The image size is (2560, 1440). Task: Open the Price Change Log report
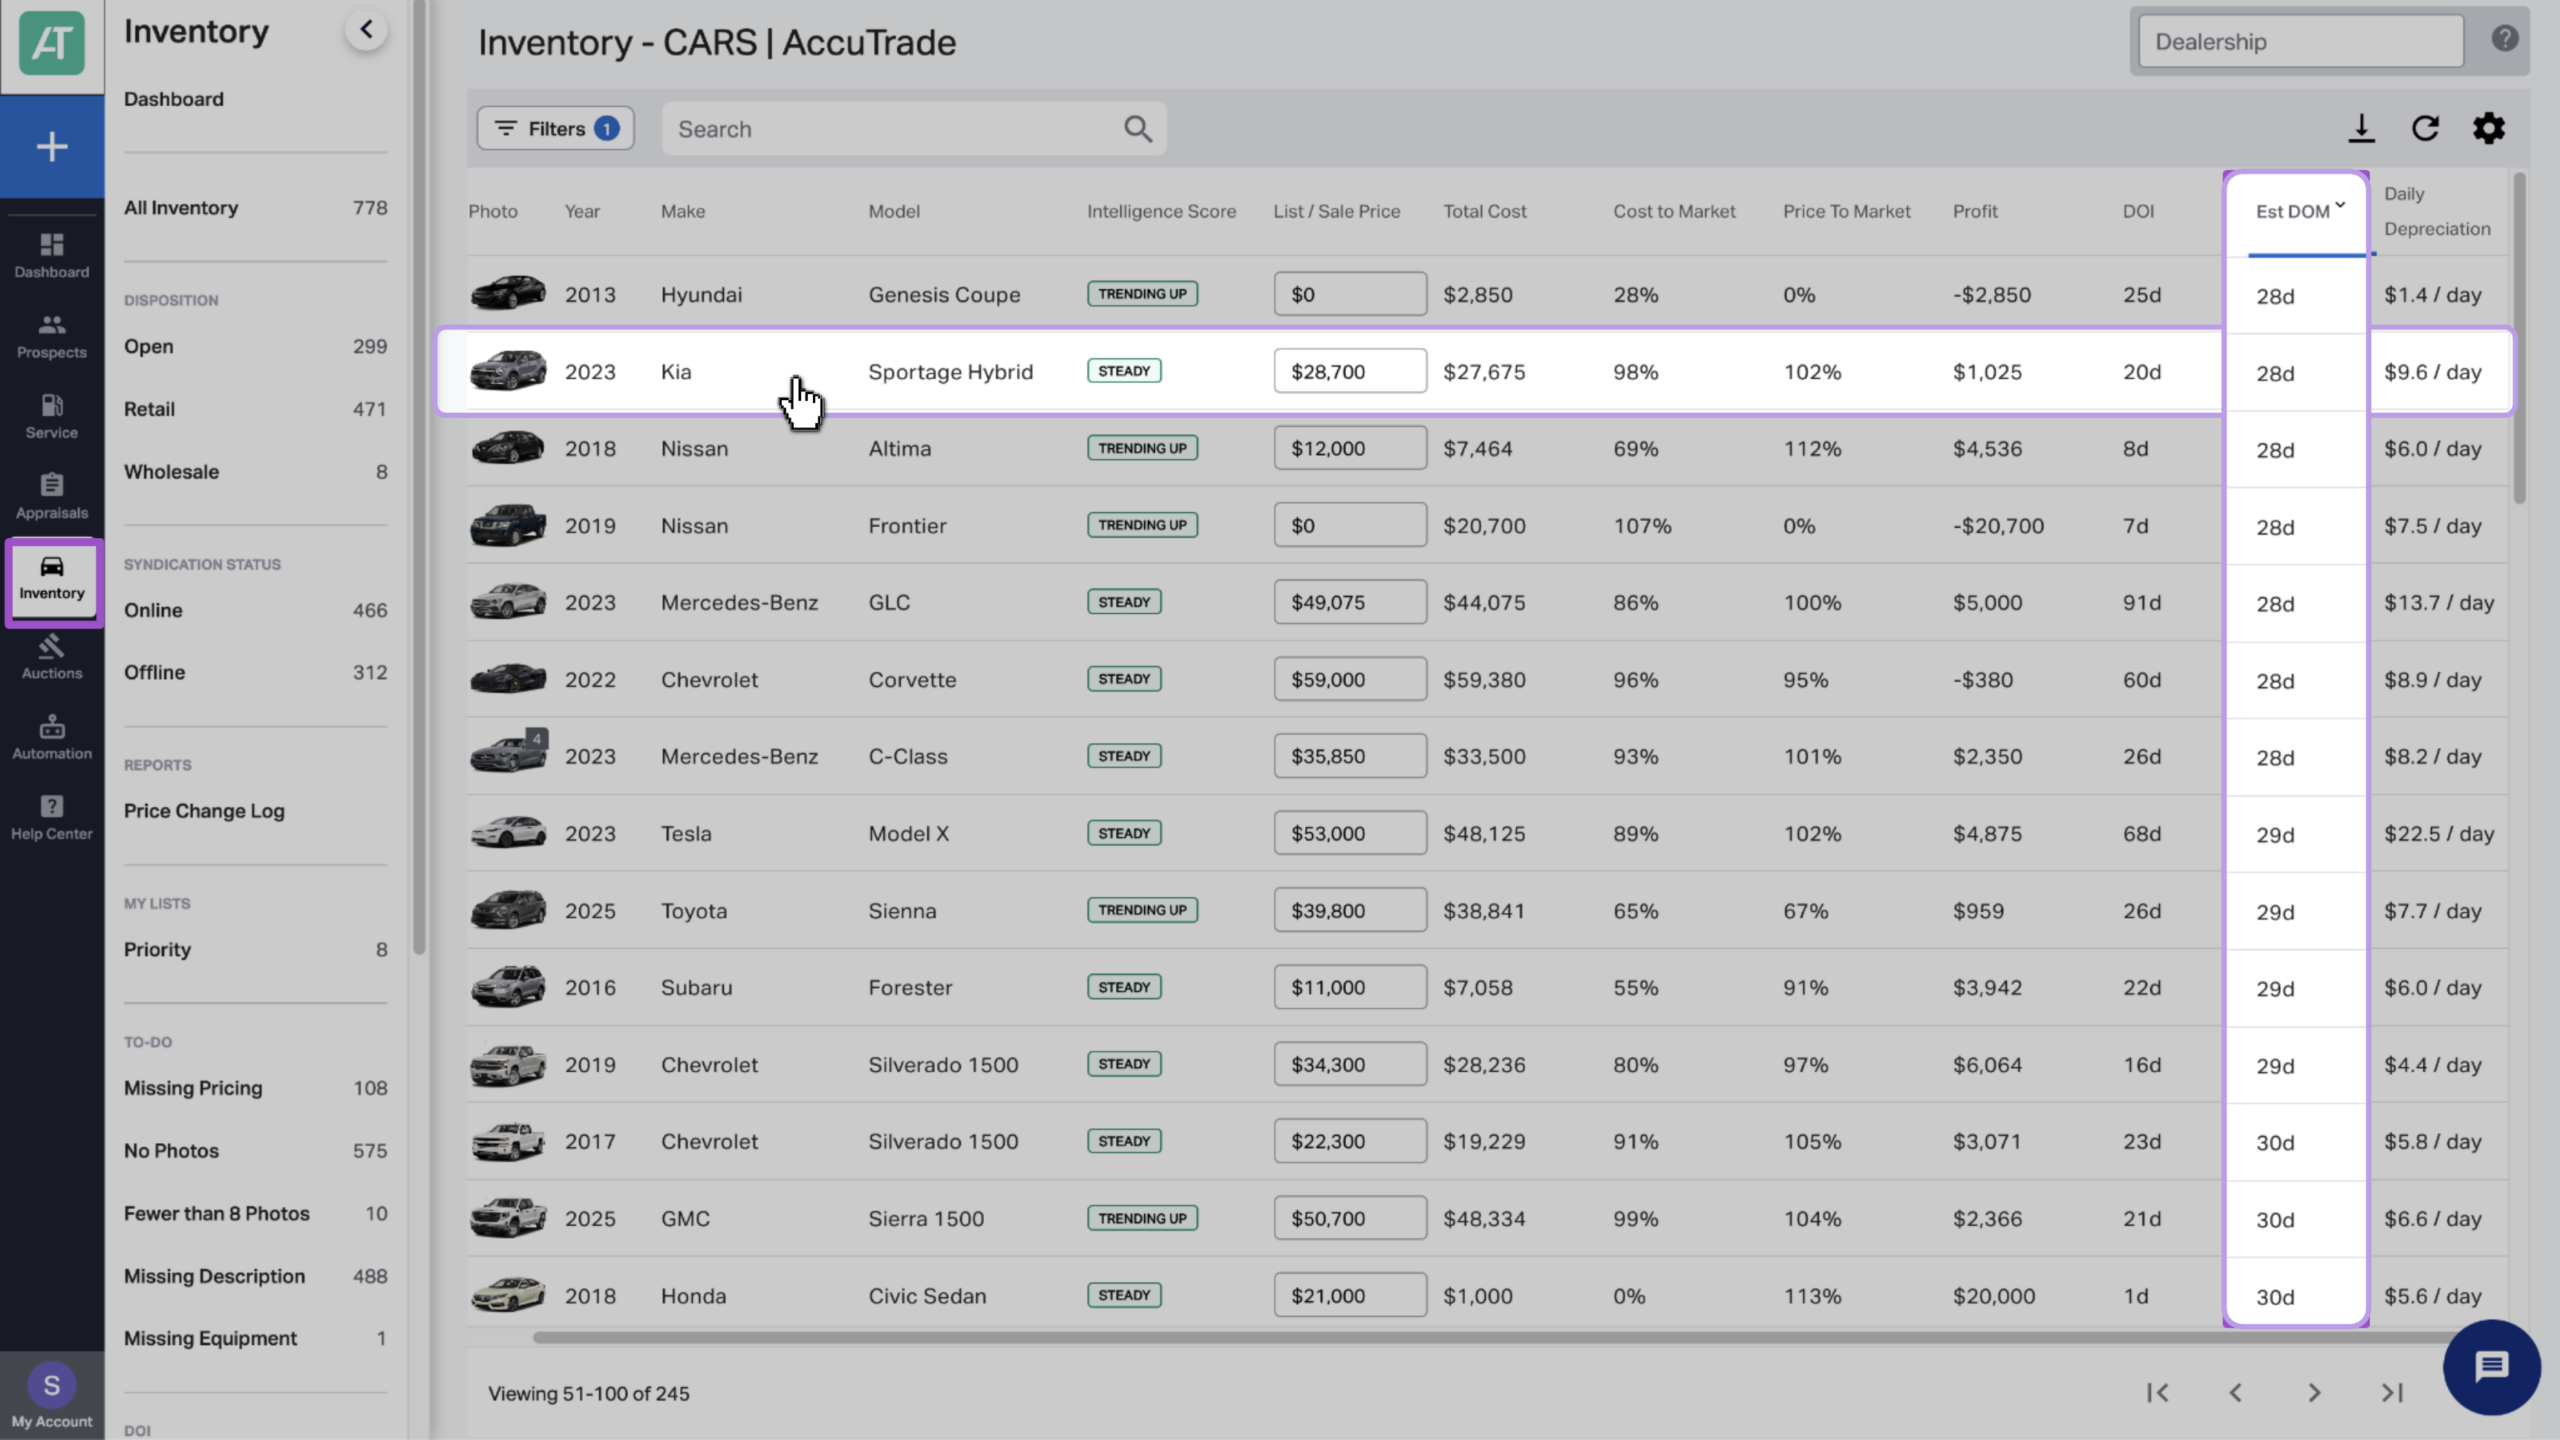(204, 811)
